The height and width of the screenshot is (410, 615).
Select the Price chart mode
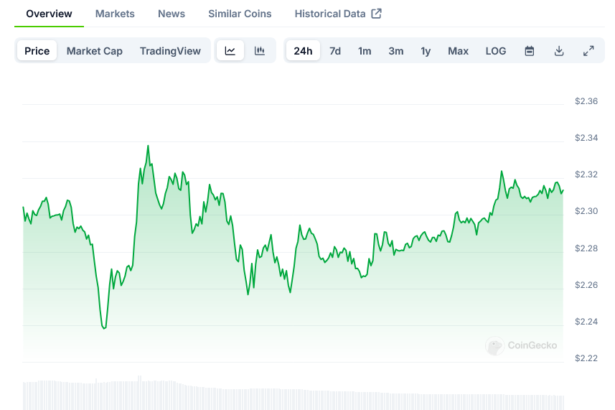37,51
